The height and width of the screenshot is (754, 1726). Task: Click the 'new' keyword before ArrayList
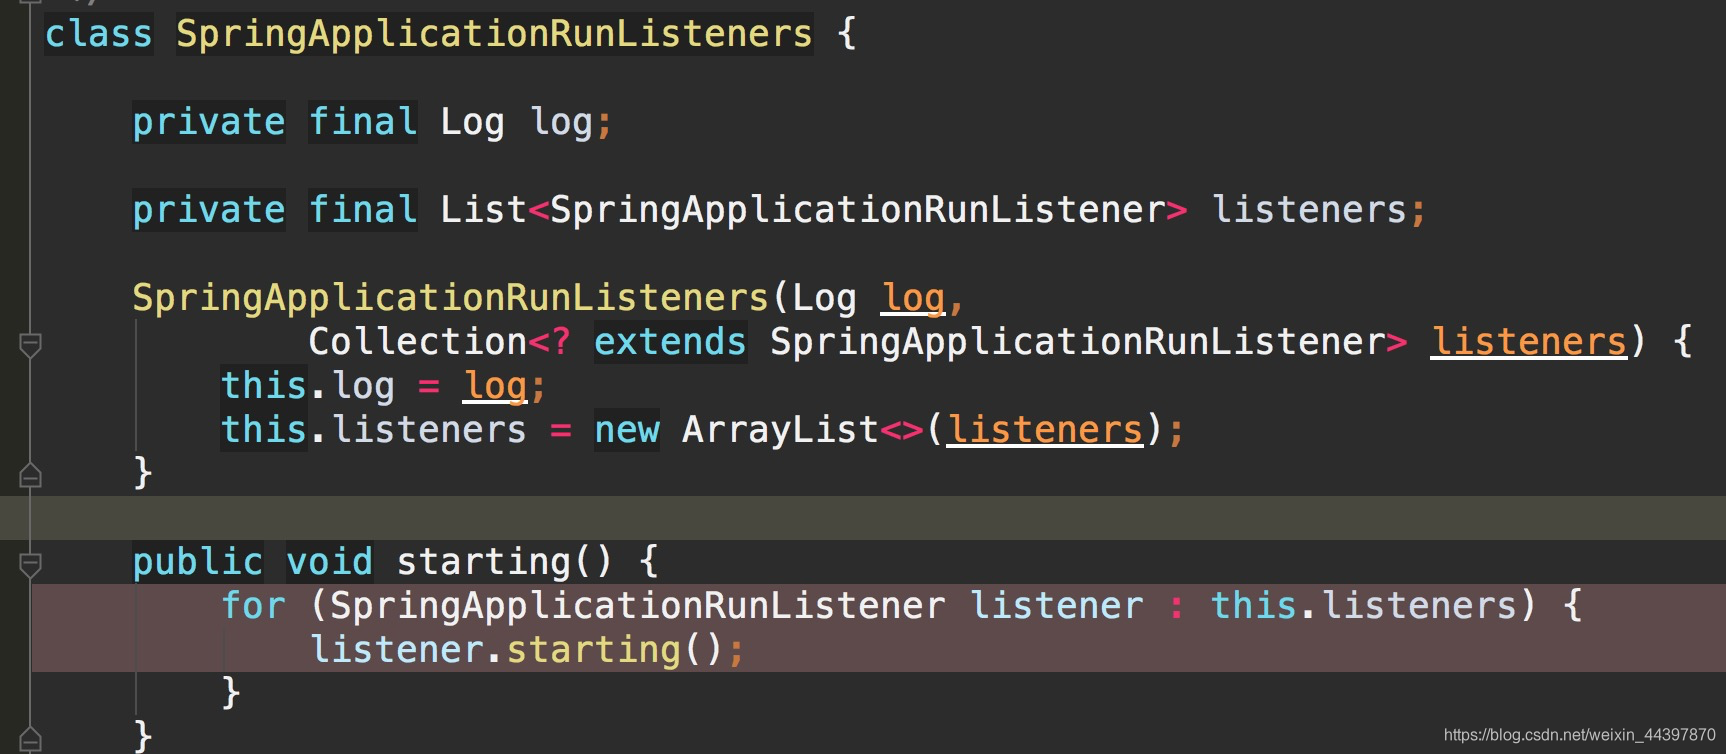click(627, 430)
